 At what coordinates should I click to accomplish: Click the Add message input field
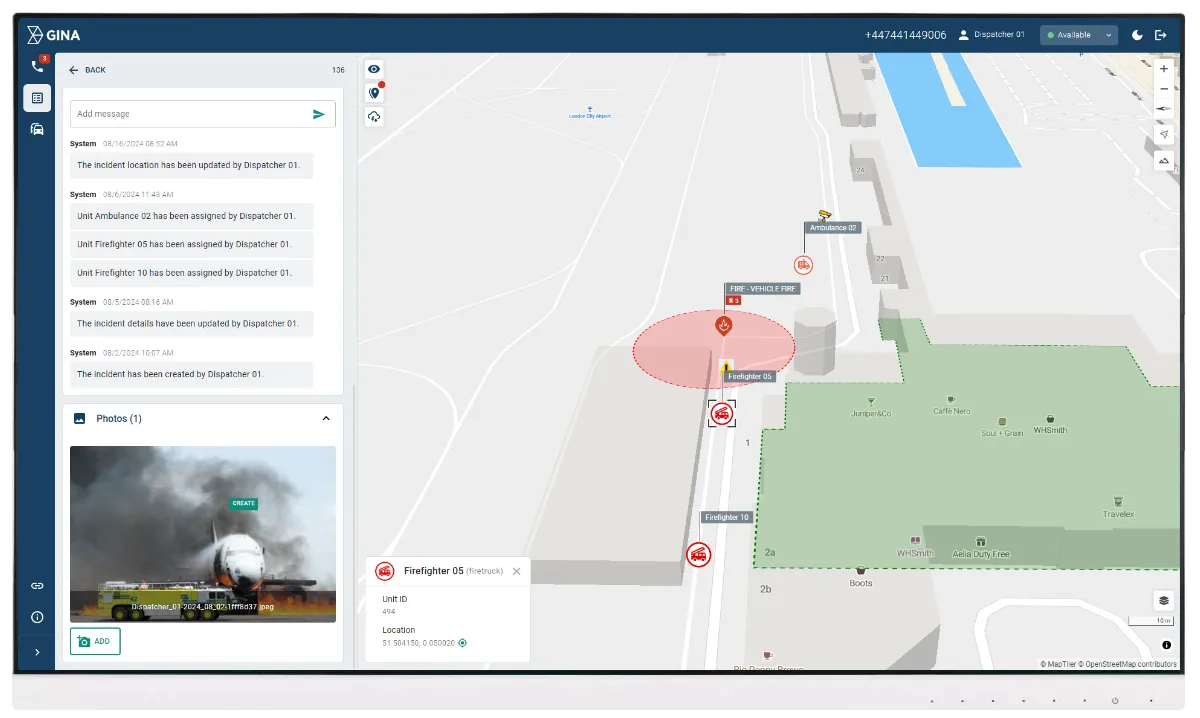point(180,113)
